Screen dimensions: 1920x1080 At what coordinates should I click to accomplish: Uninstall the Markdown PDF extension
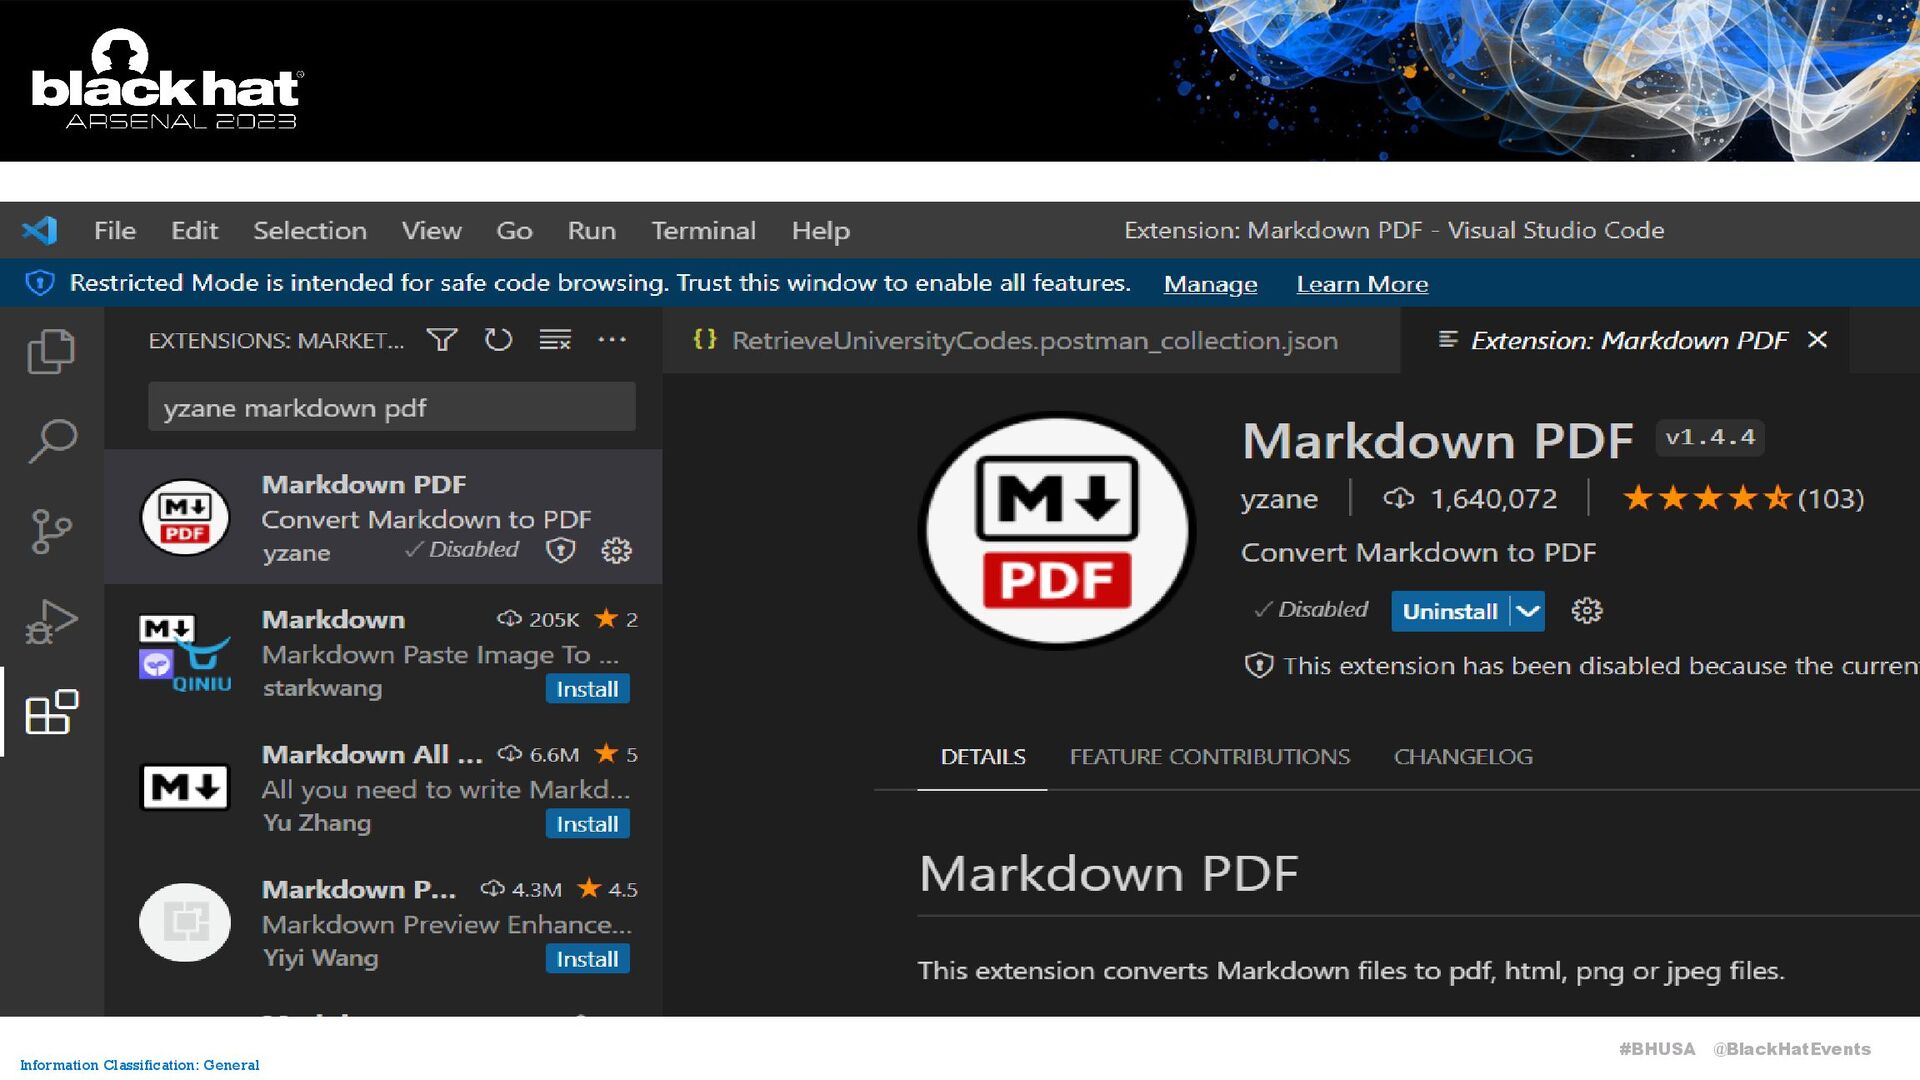point(1450,611)
